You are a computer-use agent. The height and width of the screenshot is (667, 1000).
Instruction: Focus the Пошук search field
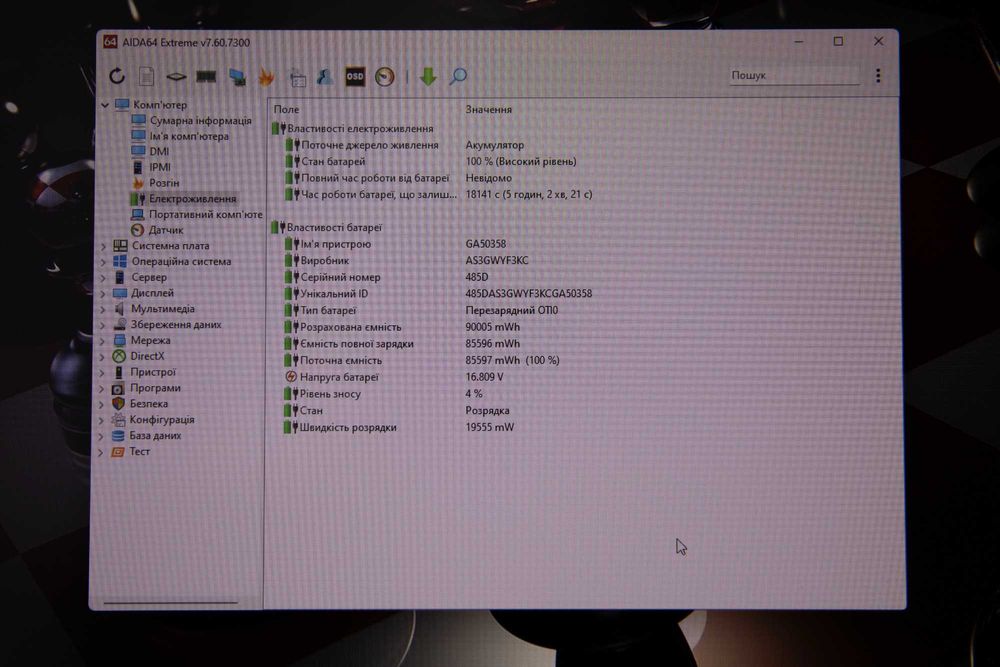click(x=794, y=75)
